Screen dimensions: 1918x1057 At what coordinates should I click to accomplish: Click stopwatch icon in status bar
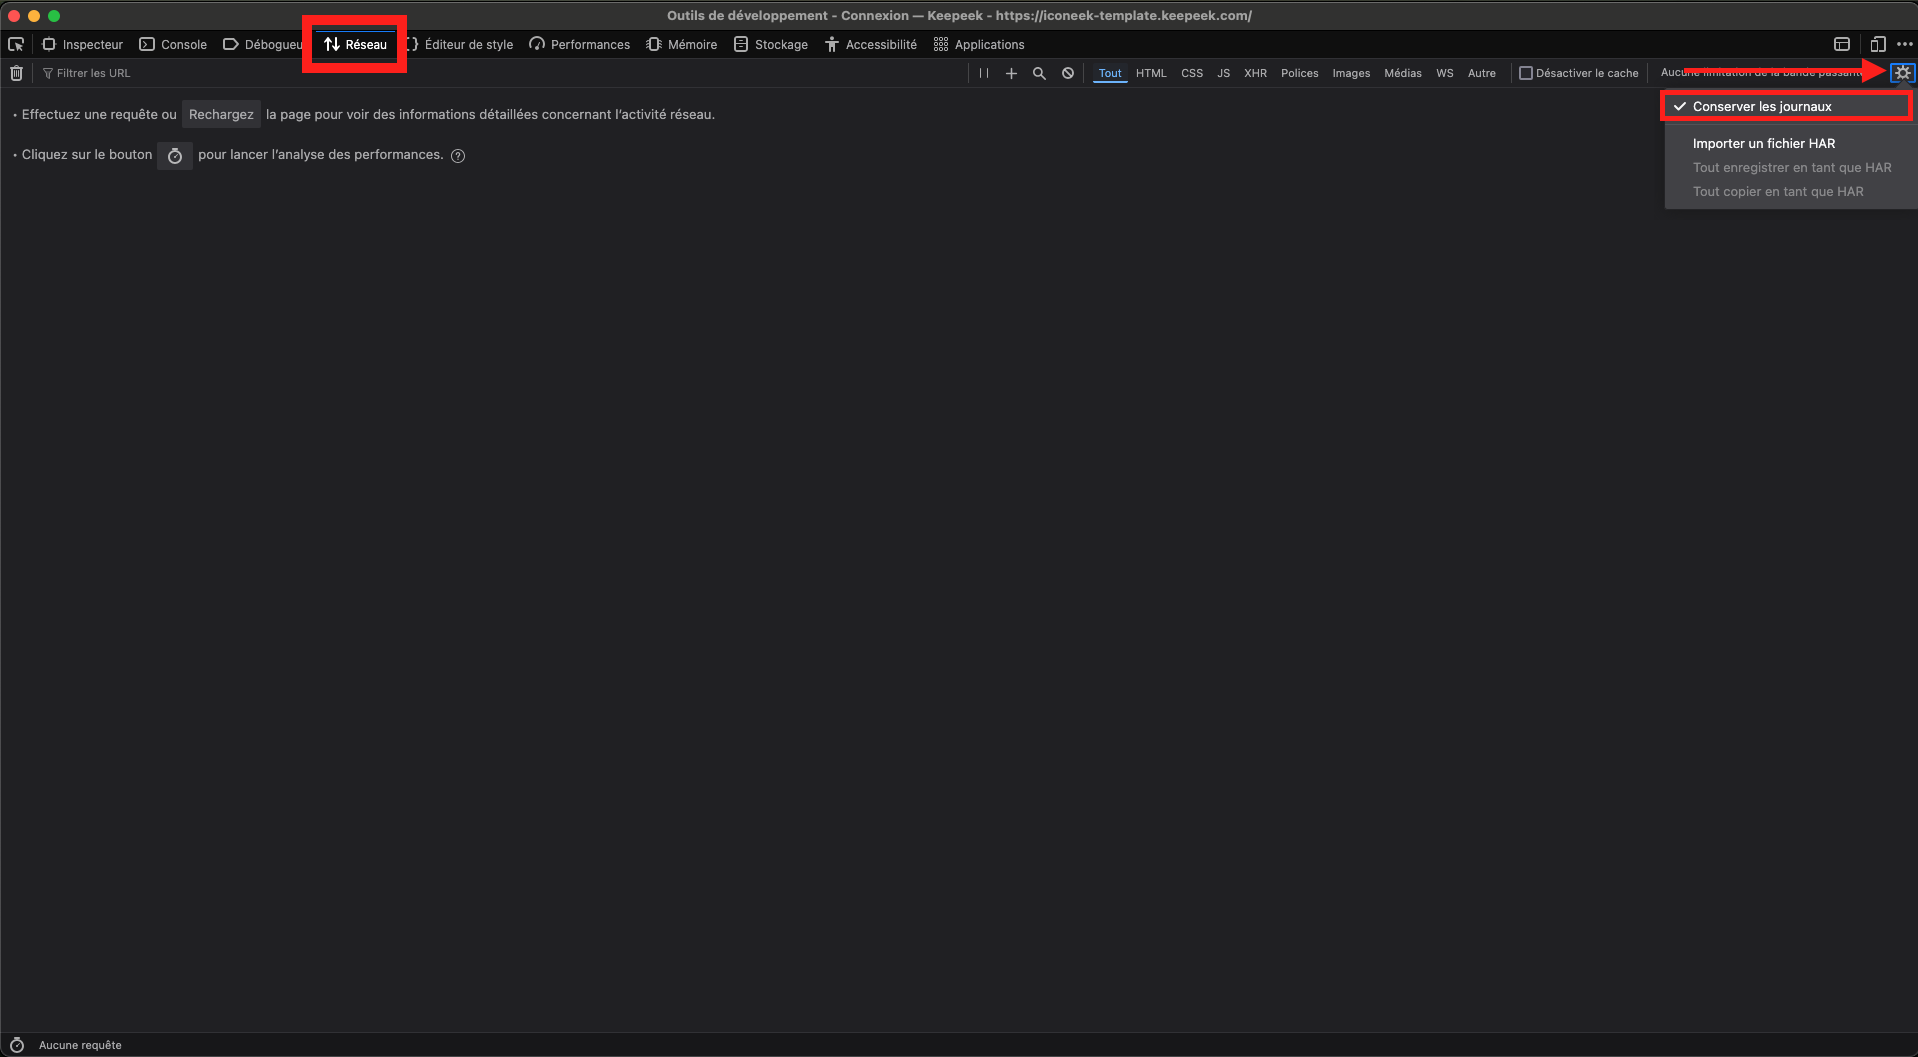pyautogui.click(x=17, y=1045)
